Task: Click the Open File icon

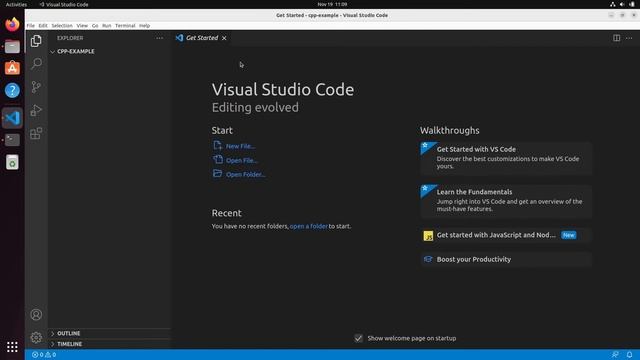Action: coord(218,160)
